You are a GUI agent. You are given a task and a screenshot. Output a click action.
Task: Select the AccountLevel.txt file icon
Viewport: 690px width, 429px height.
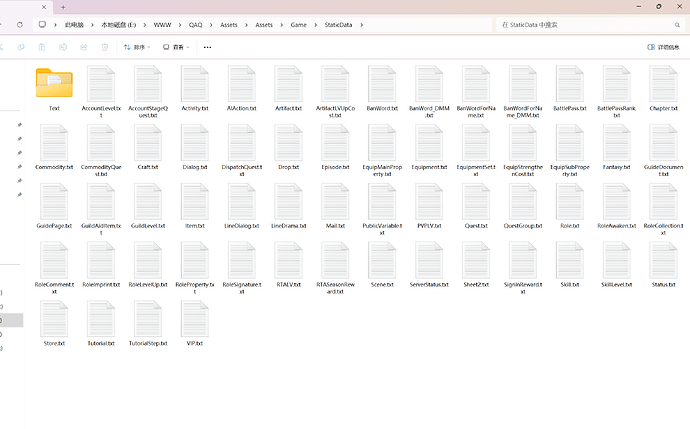(x=101, y=84)
